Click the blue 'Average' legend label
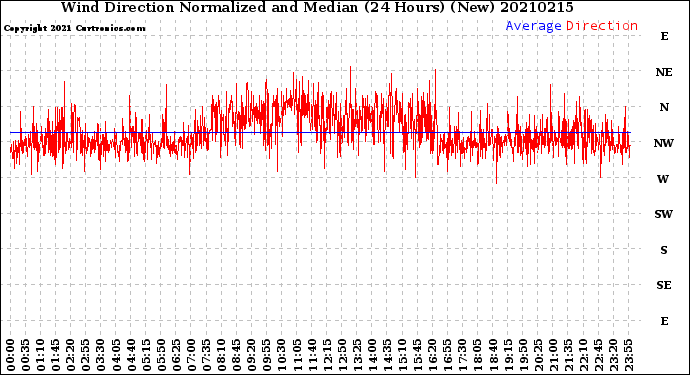The width and height of the screenshot is (690, 375). coord(533,26)
